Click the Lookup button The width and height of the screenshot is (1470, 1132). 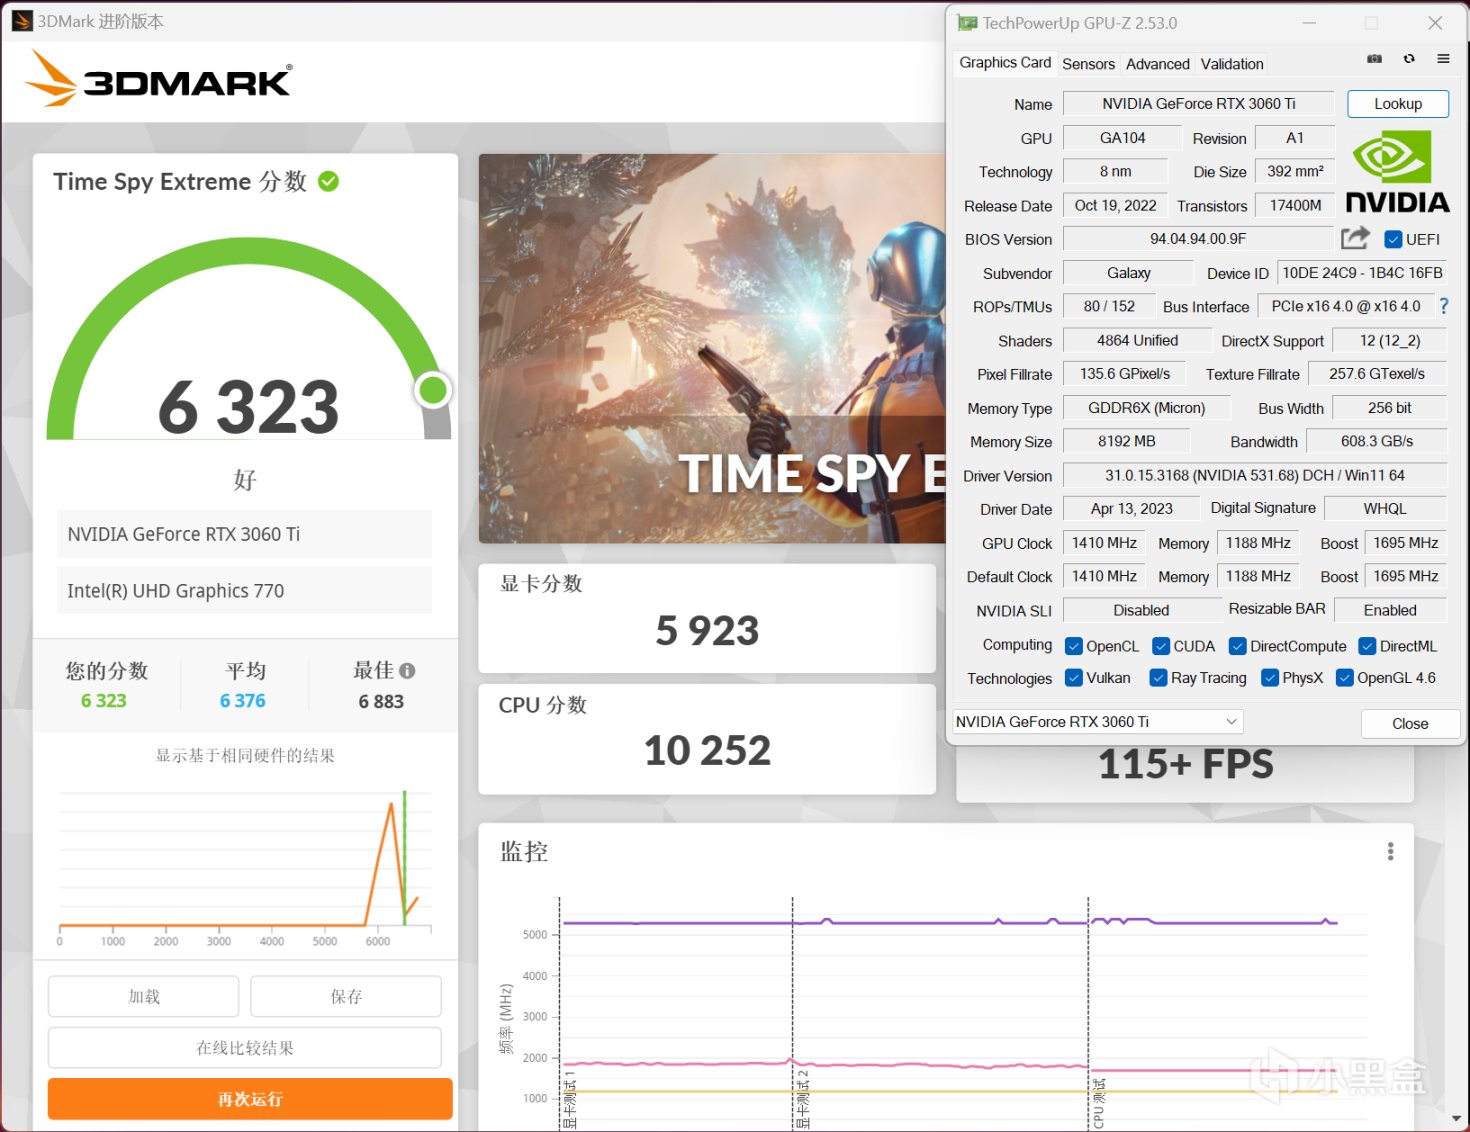[1398, 104]
